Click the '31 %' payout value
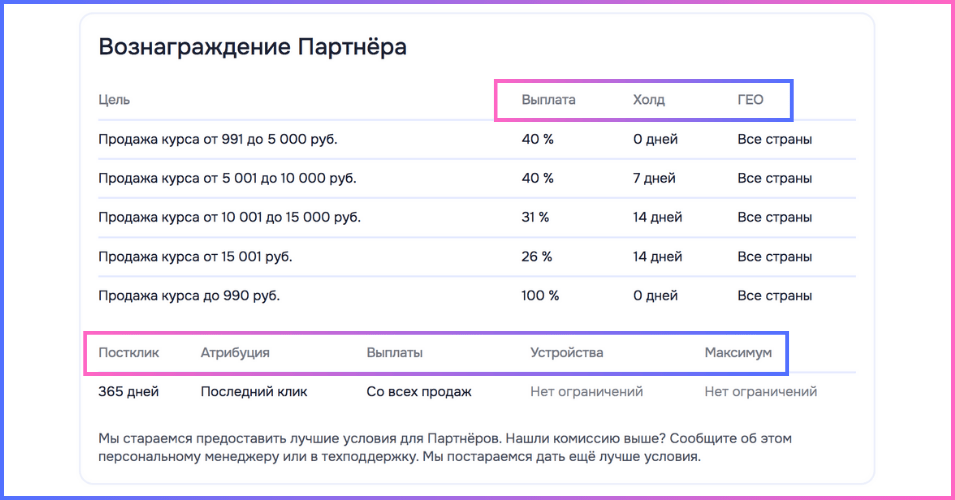The width and height of the screenshot is (955, 500). point(535,217)
